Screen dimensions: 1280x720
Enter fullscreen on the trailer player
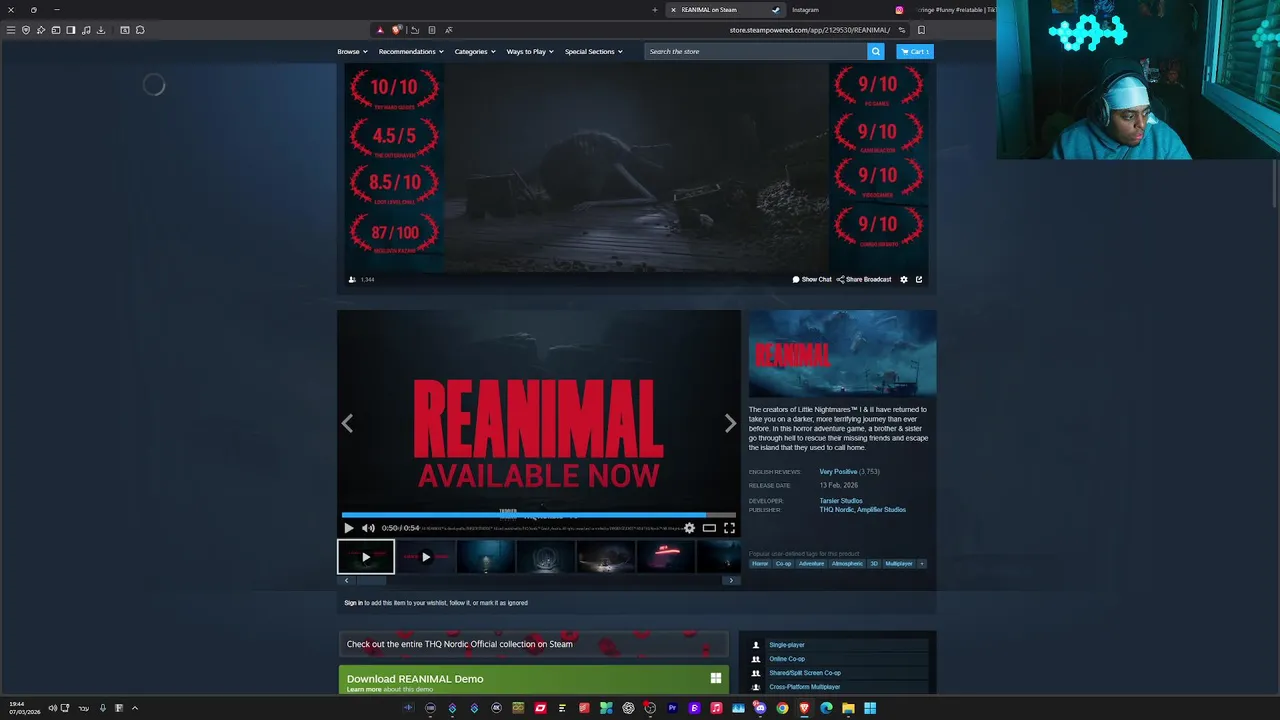point(729,528)
